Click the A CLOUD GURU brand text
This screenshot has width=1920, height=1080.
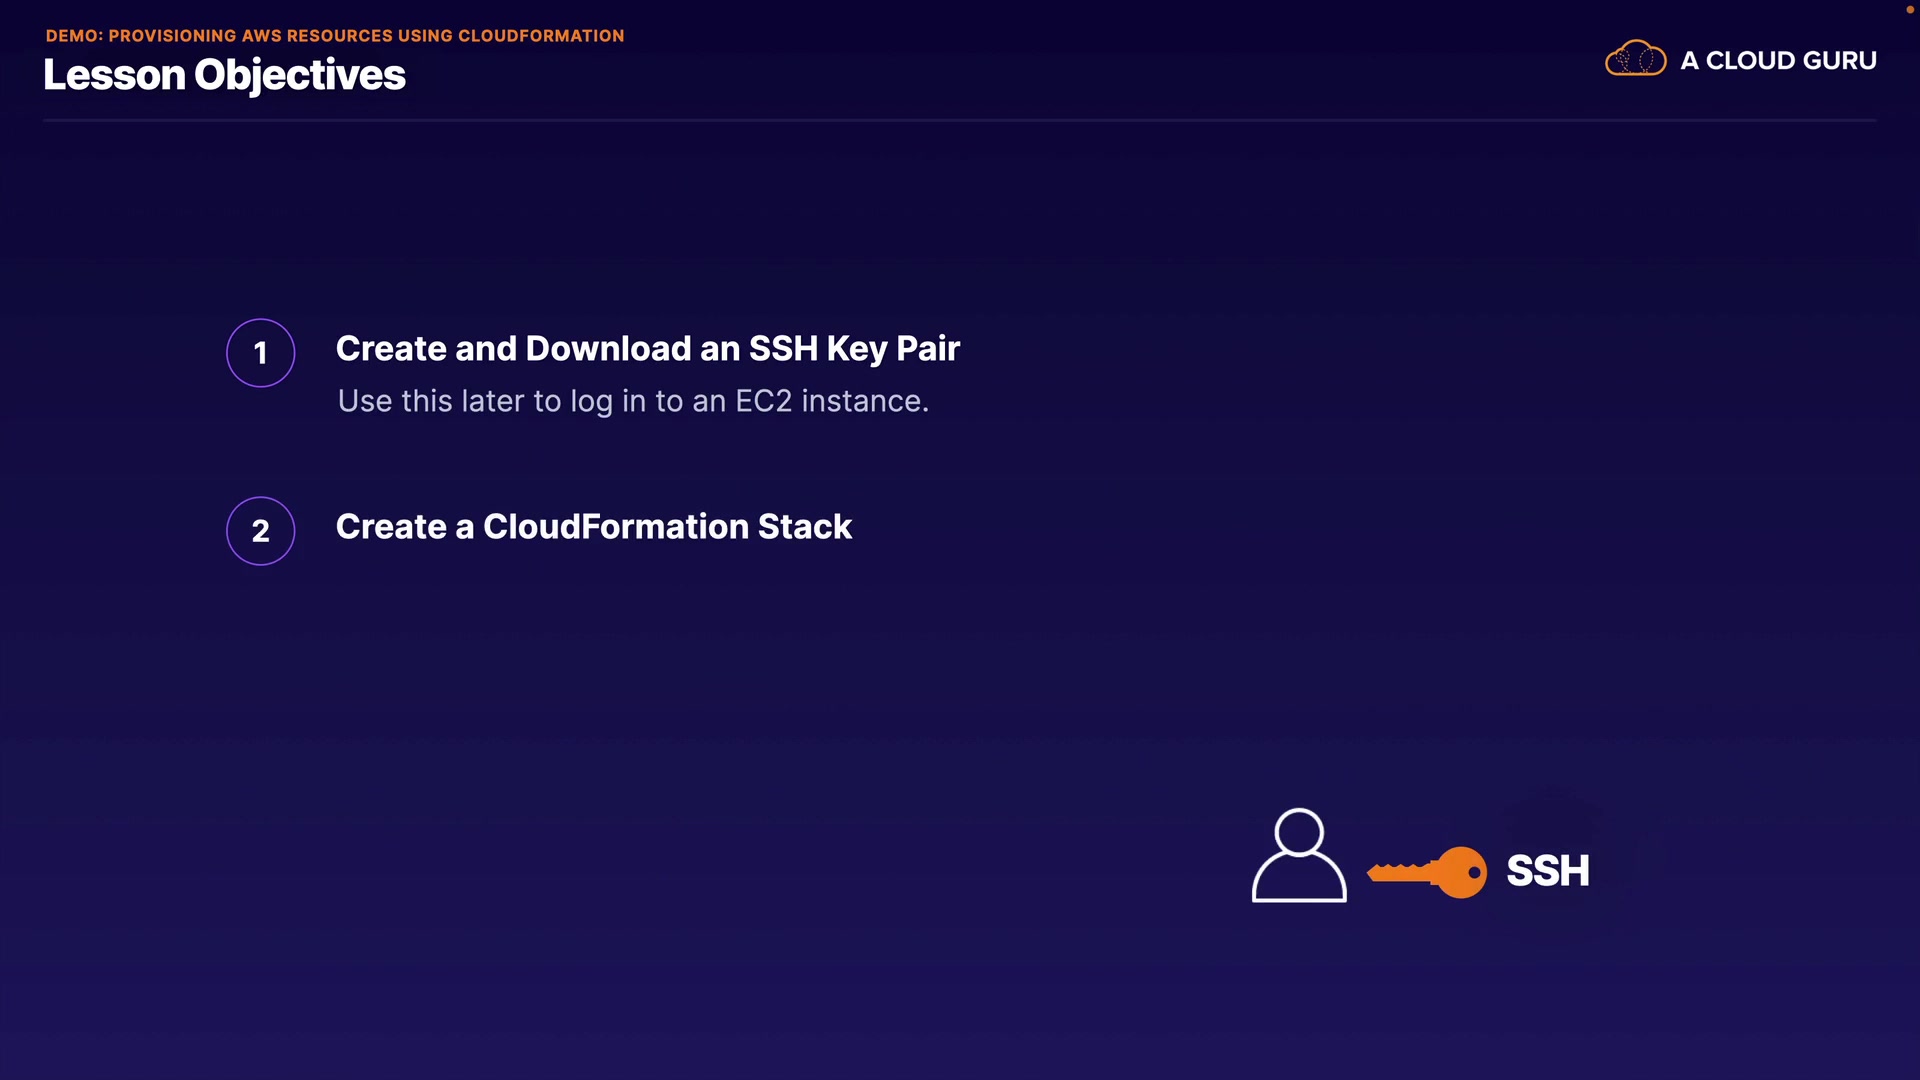[1778, 61]
